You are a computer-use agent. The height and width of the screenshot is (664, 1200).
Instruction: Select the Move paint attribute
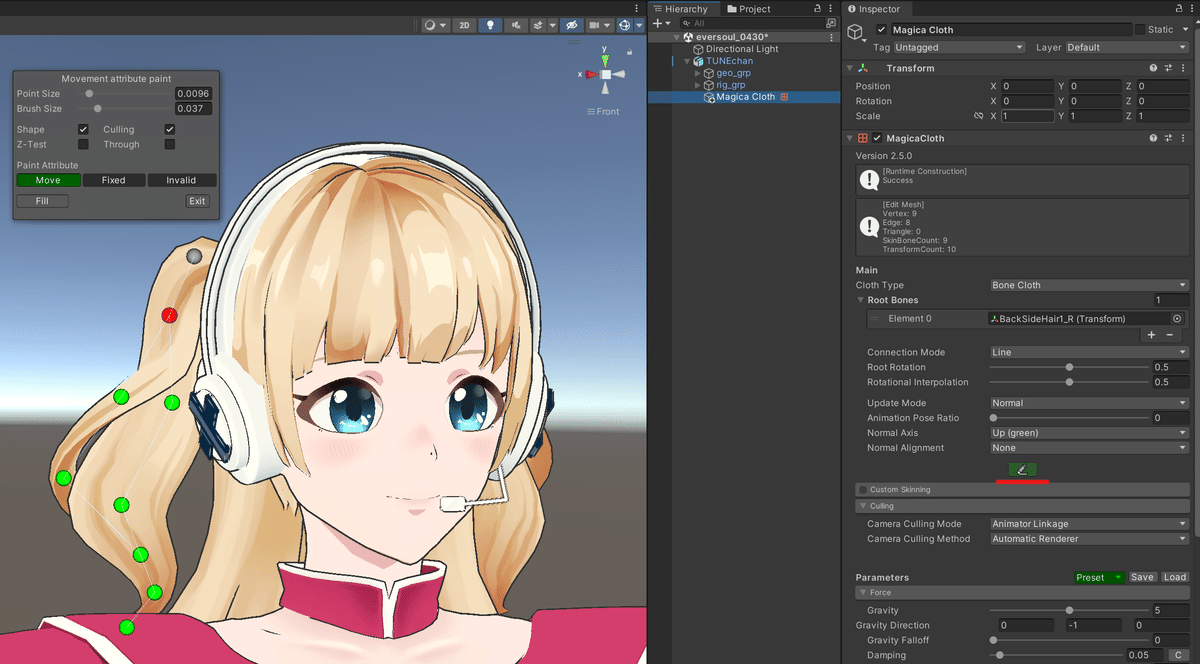point(48,180)
